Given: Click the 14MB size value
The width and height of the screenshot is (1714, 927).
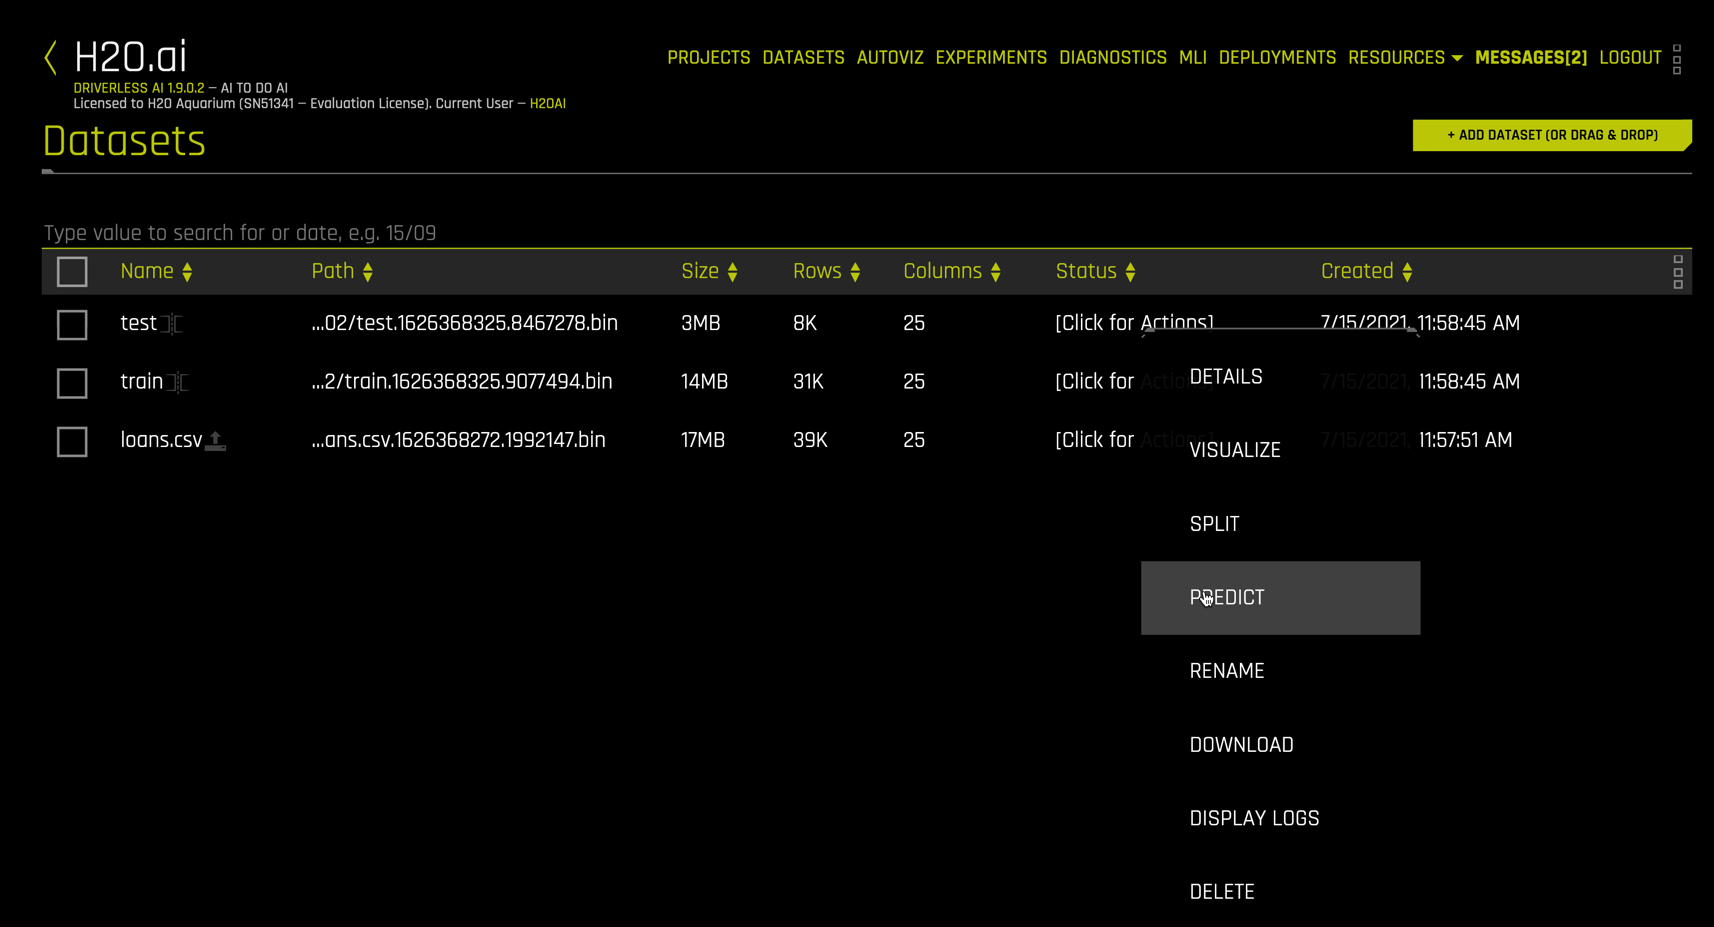Looking at the screenshot, I should [704, 382].
